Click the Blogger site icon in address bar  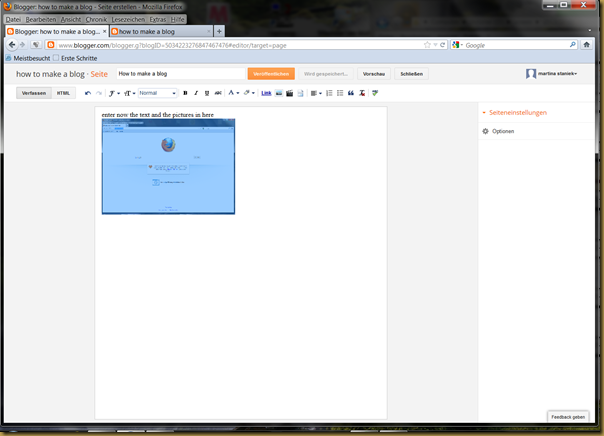pos(50,45)
